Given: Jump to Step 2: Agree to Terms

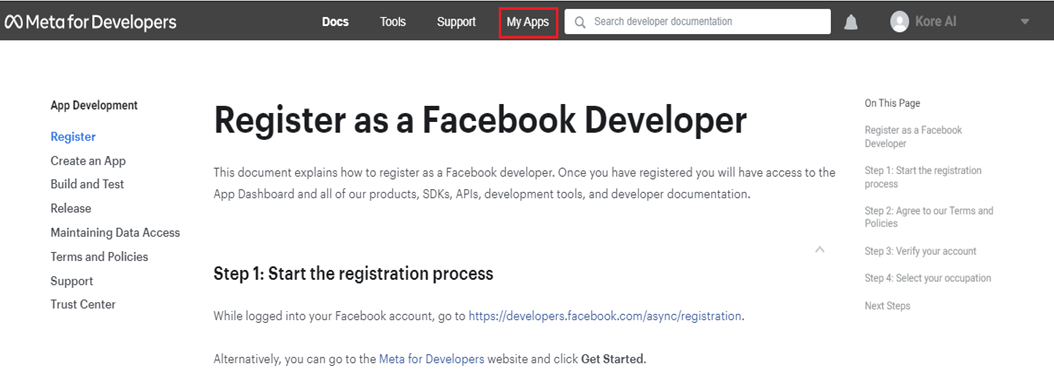Looking at the screenshot, I should tap(928, 217).
